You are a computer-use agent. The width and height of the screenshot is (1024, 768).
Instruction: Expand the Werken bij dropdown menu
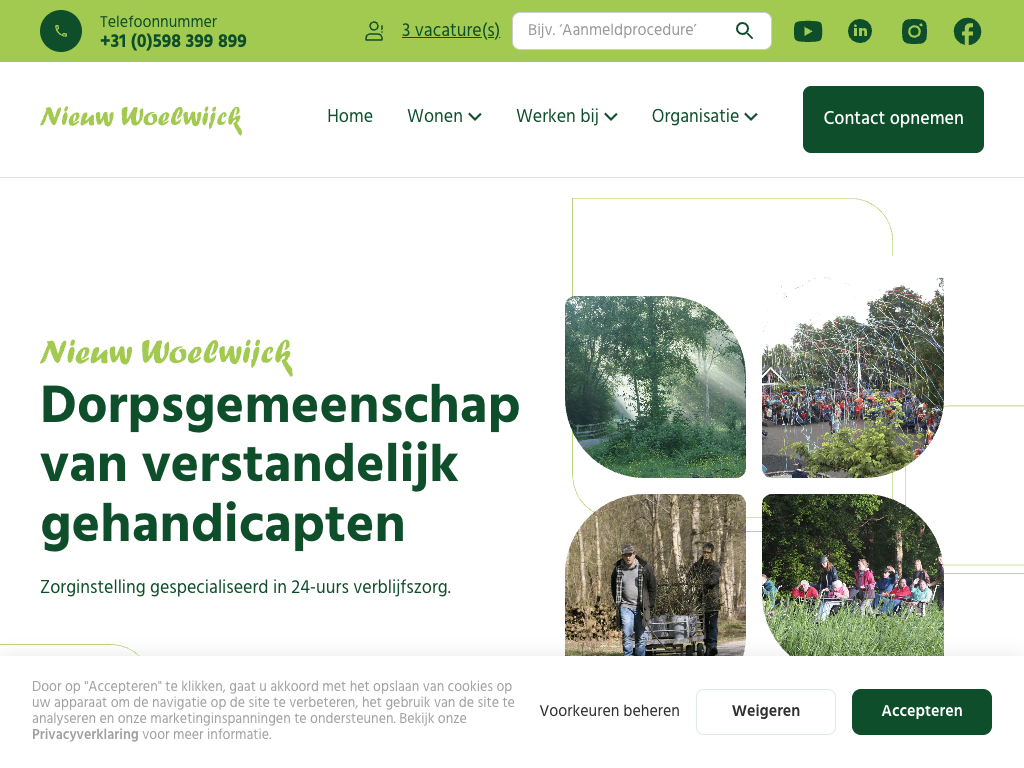[x=566, y=116]
